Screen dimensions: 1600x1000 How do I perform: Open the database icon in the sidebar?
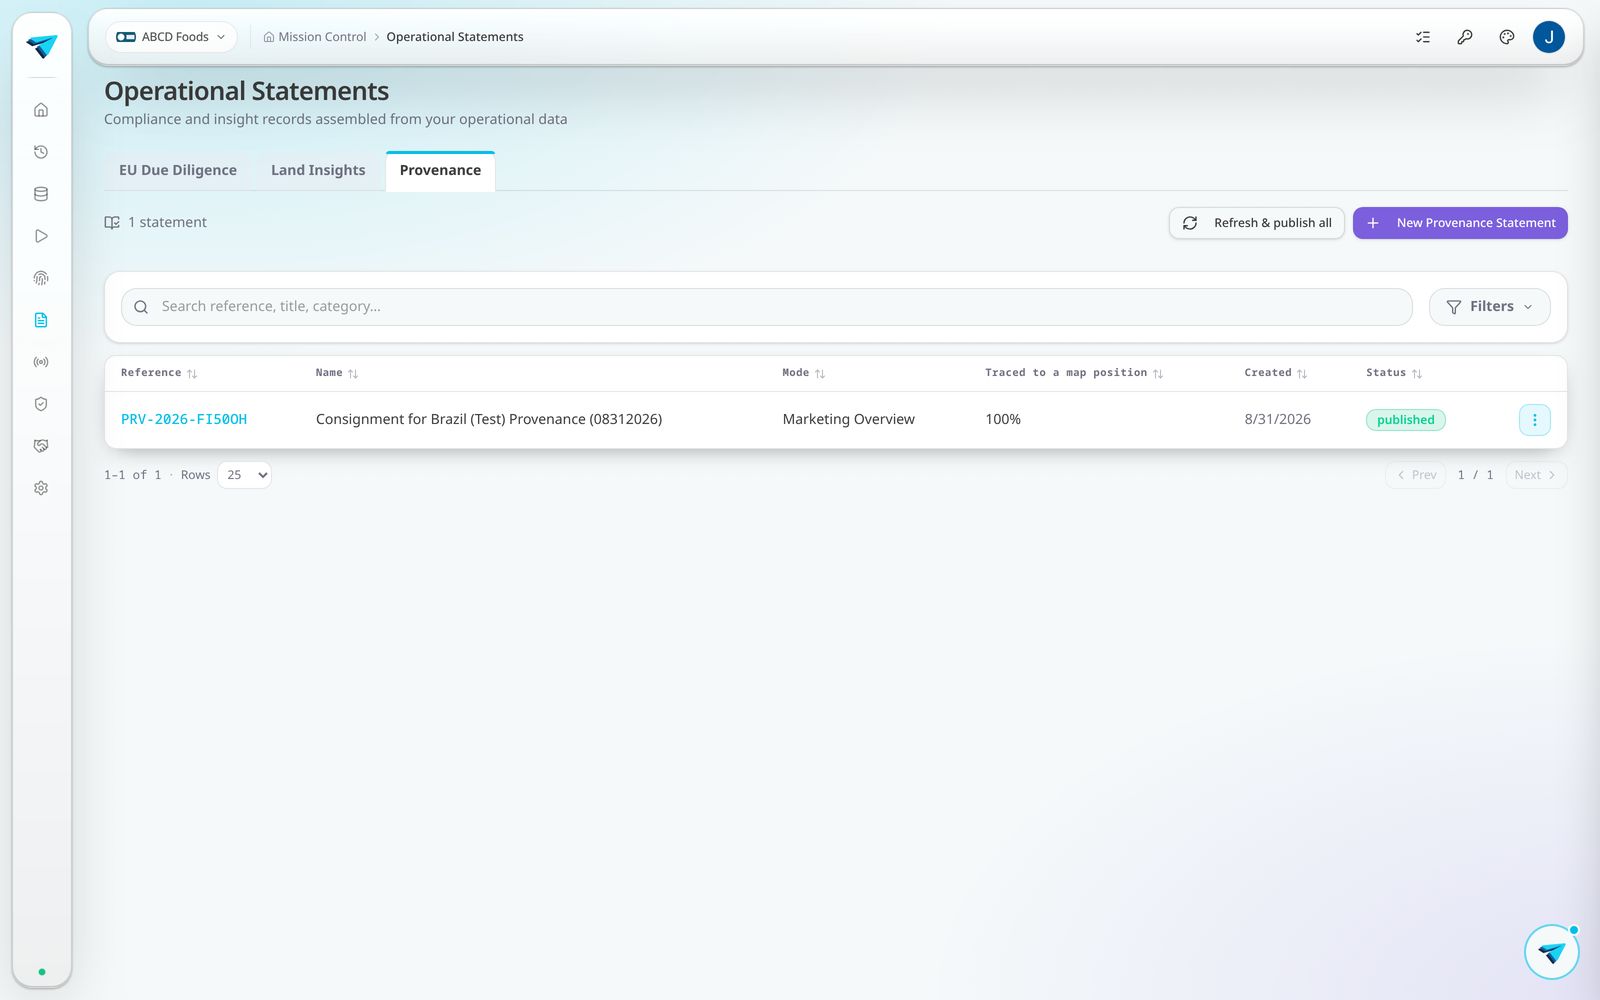pos(41,194)
